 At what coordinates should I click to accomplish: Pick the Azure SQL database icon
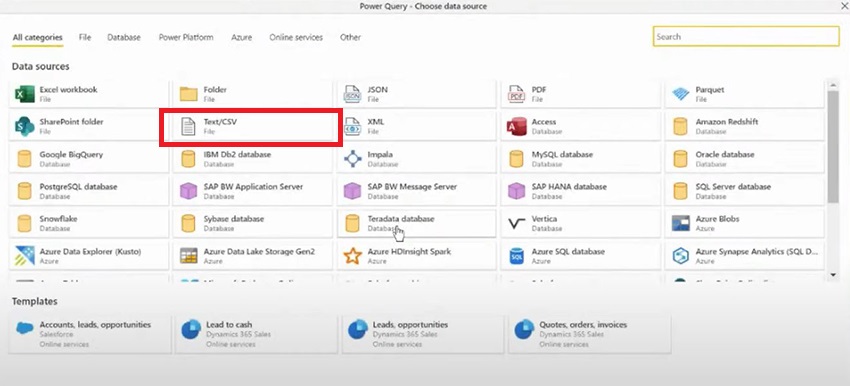(516, 256)
